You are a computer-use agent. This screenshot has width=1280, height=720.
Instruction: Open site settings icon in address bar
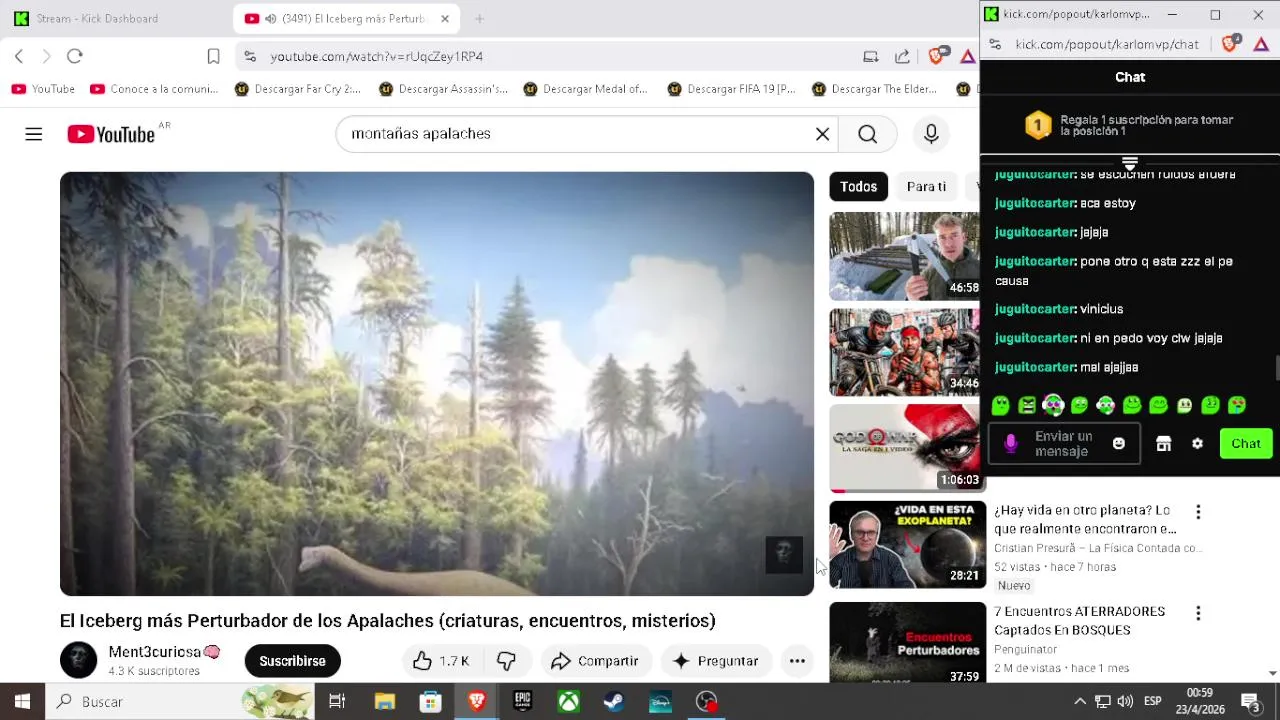(x=250, y=56)
